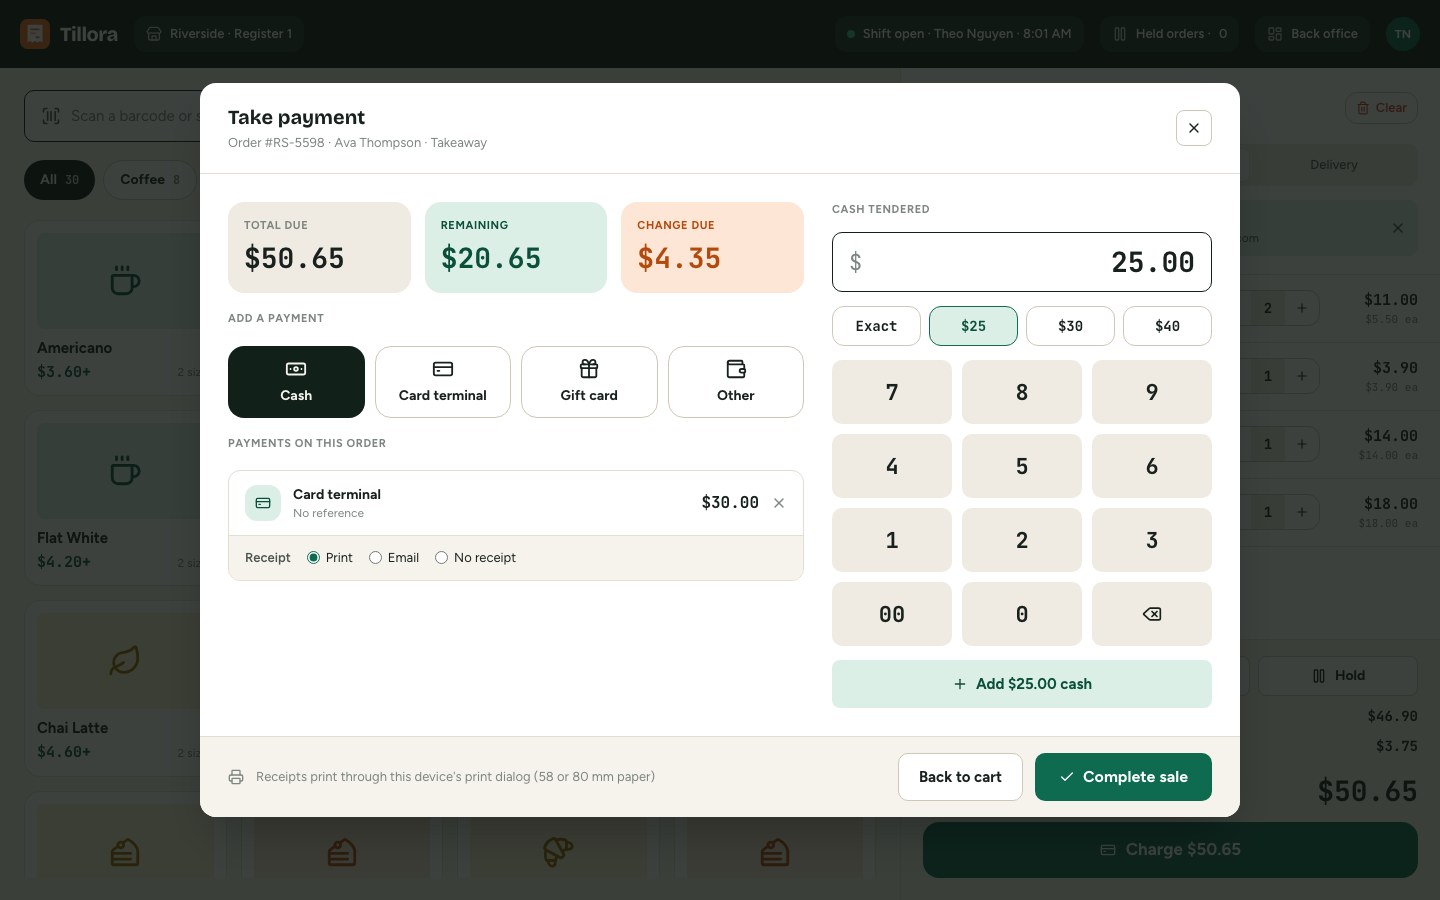Click the Riverside Register 1 selector

[219, 34]
